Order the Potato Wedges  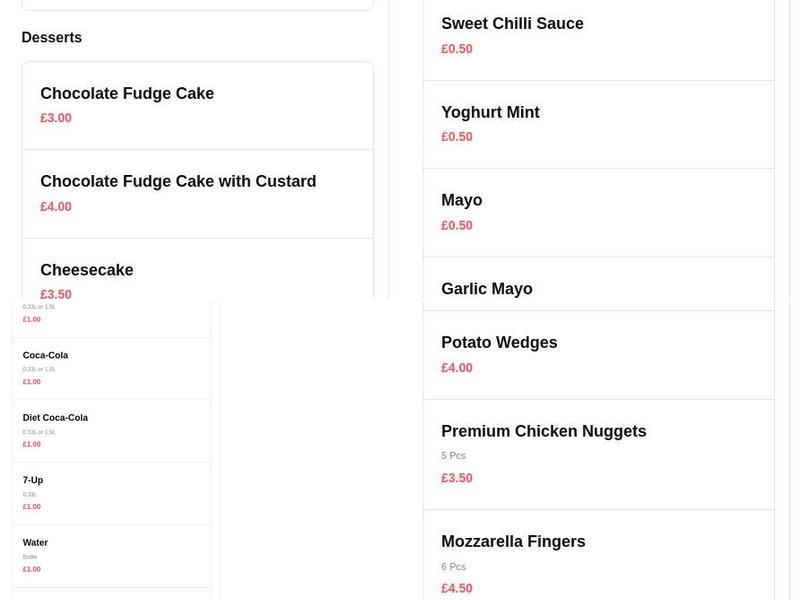pos(499,342)
